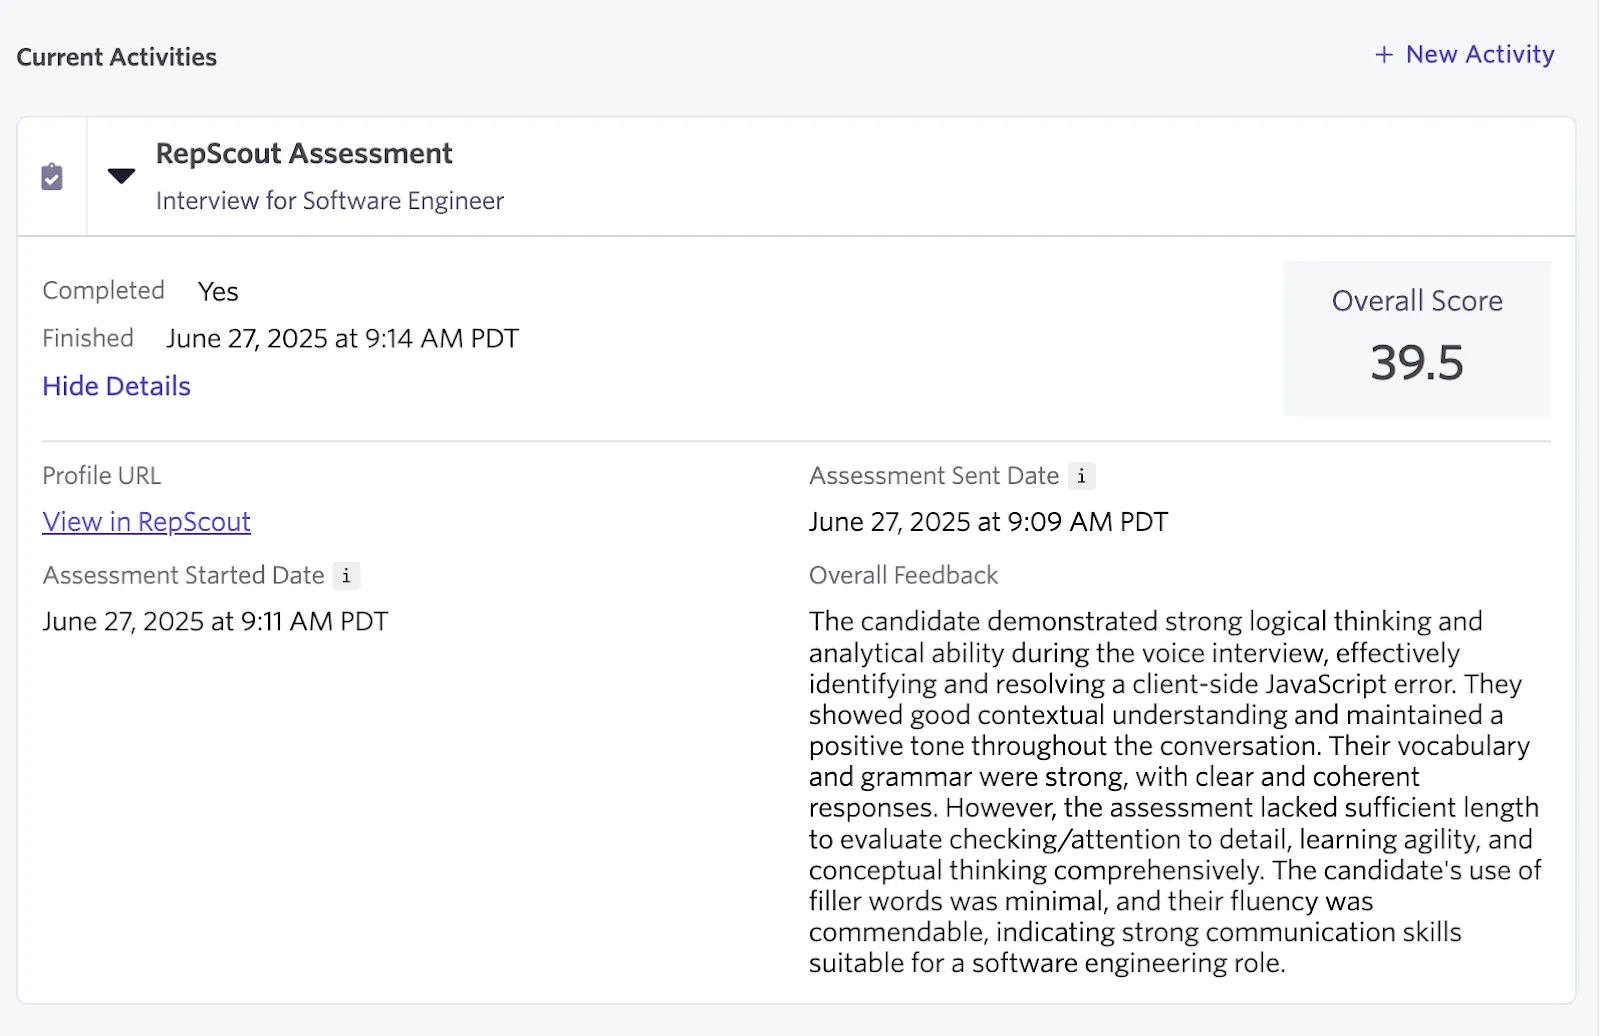The width and height of the screenshot is (1600, 1036).
Task: Click the Completed label
Action: 103,290
